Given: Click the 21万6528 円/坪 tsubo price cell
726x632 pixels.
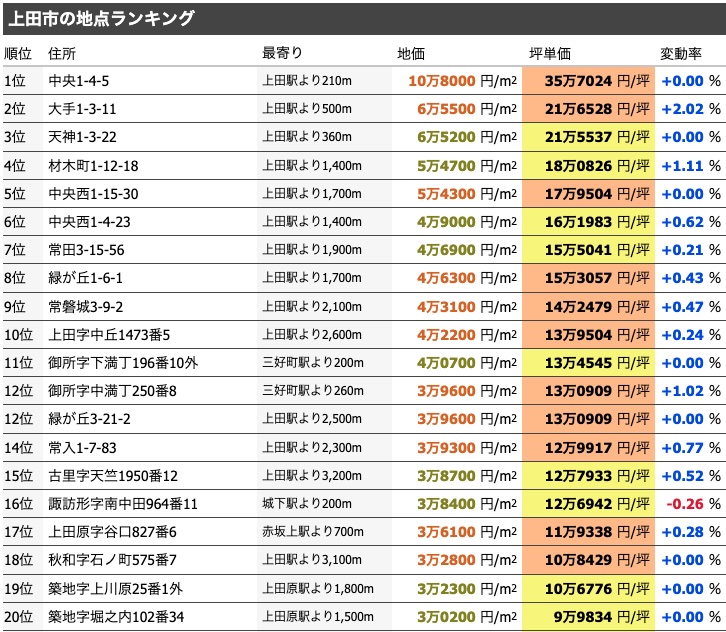Looking at the screenshot, I should tap(588, 109).
